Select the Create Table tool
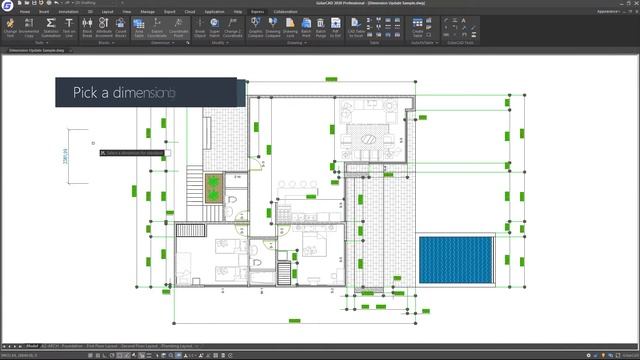 point(418,28)
